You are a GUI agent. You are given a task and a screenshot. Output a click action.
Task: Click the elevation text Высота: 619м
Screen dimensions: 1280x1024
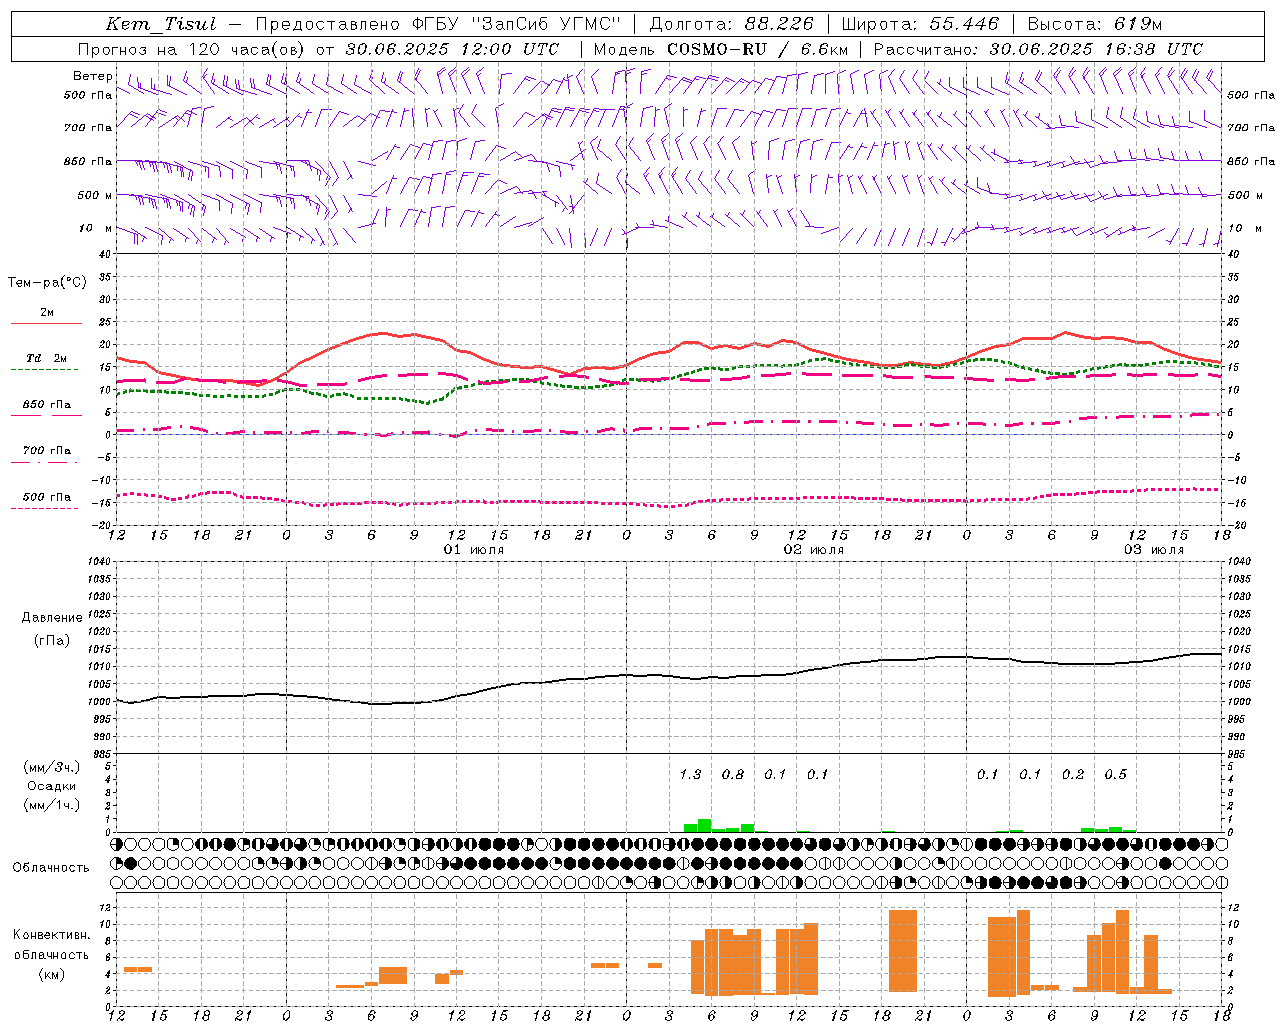coord(1095,24)
